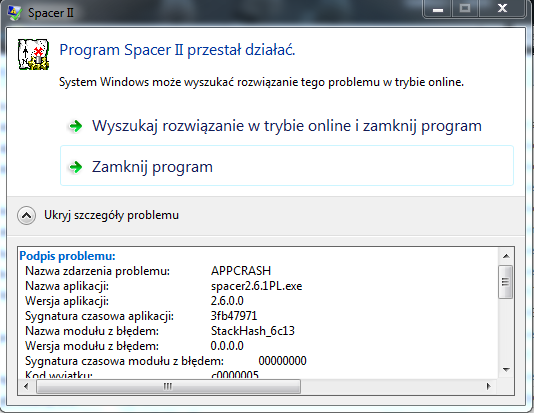This screenshot has height=413, width=534.
Task: Collapse details using the round chevron button
Action: pyautogui.click(x=27, y=215)
